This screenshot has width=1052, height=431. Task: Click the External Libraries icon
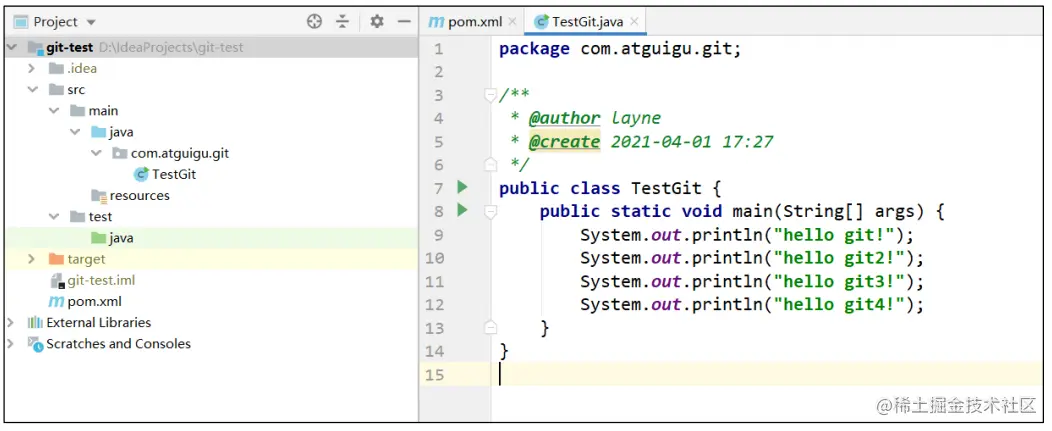pyautogui.click(x=35, y=323)
